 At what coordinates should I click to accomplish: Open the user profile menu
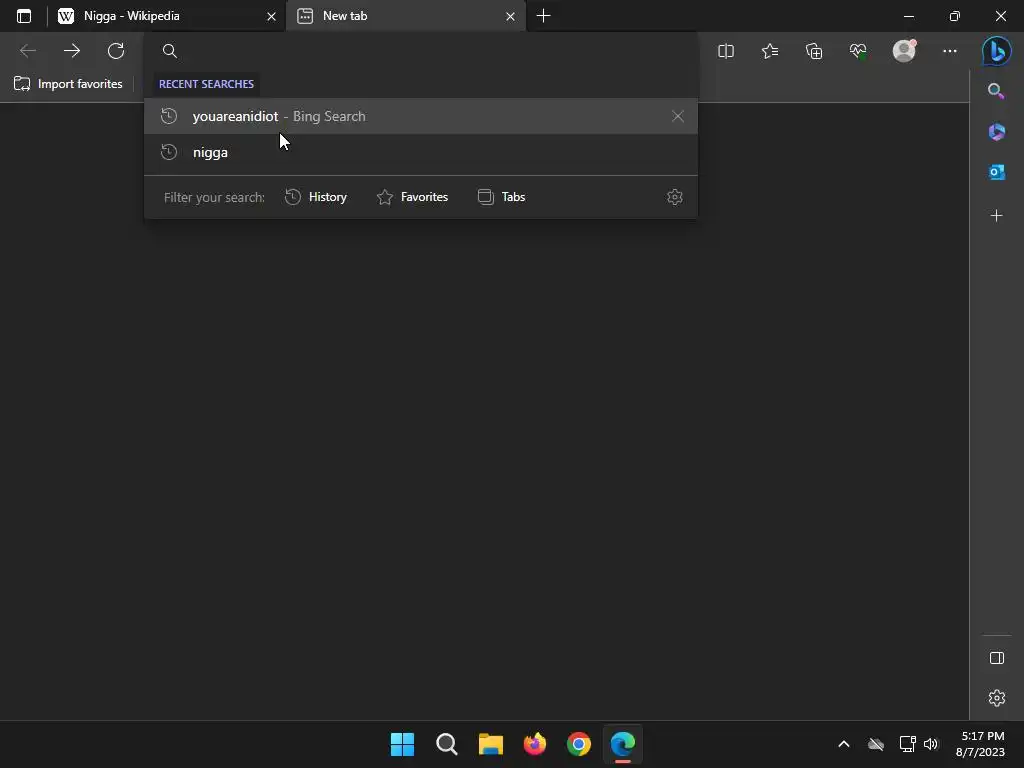904,51
